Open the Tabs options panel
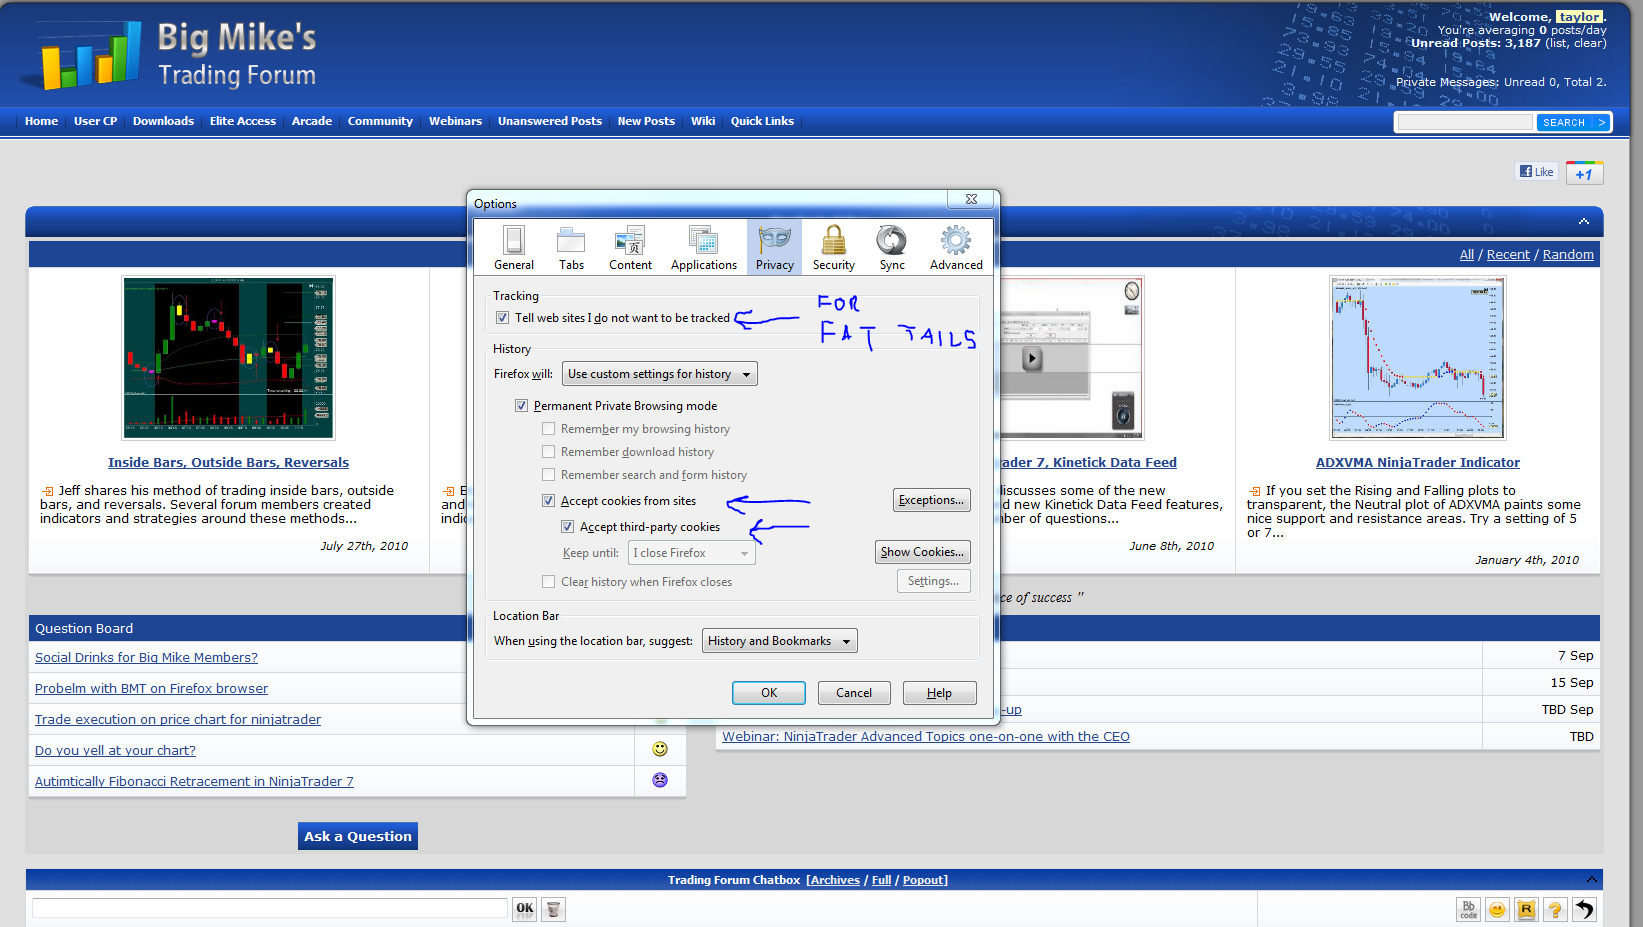The height and width of the screenshot is (927, 1643). pos(571,247)
